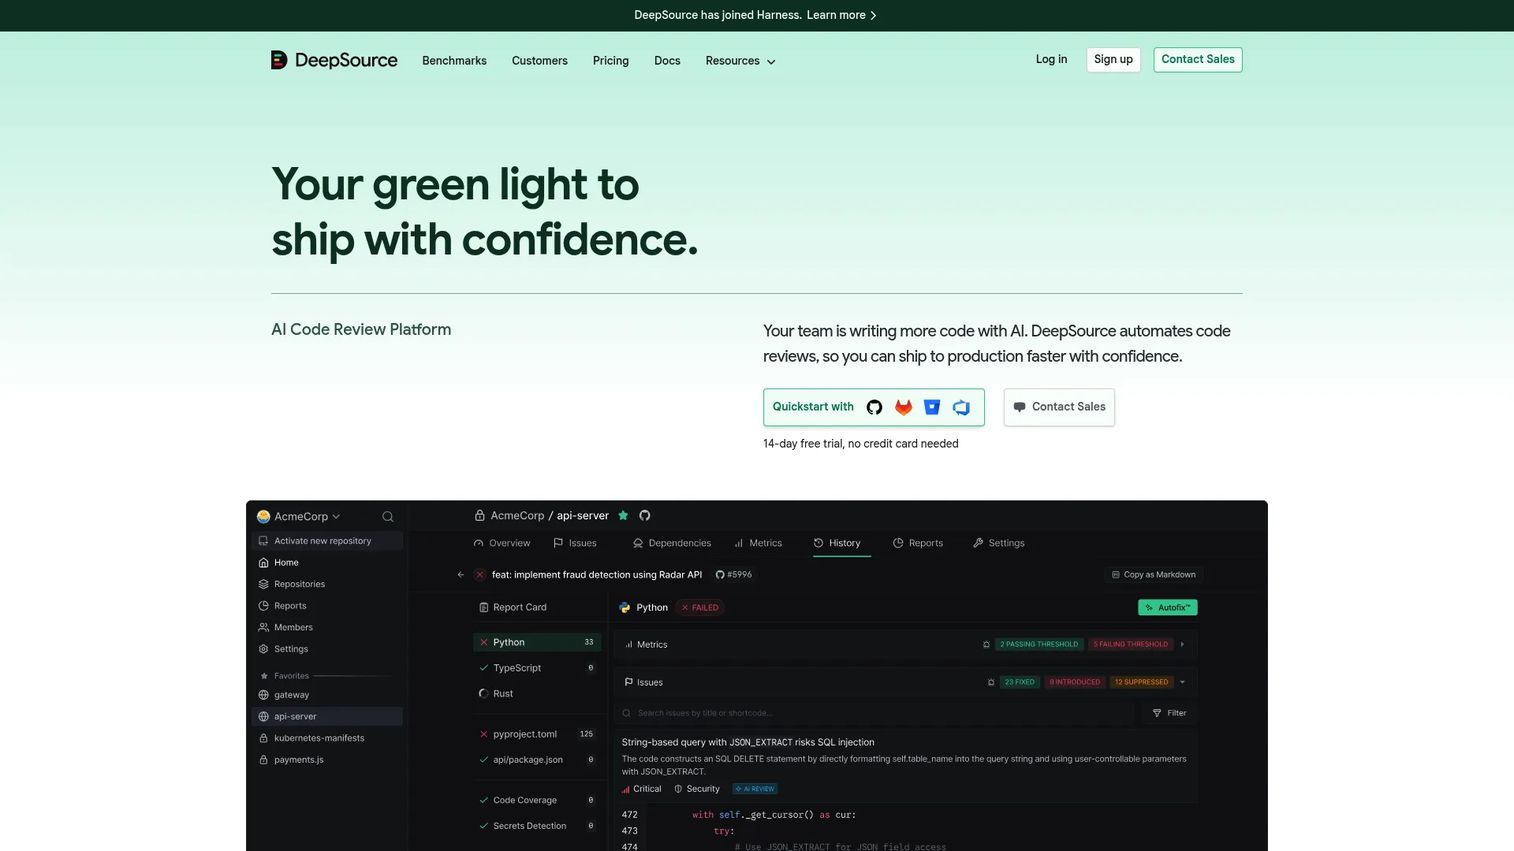Open Benchmarks in the navigation
This screenshot has height=851, width=1514.
[x=454, y=61]
